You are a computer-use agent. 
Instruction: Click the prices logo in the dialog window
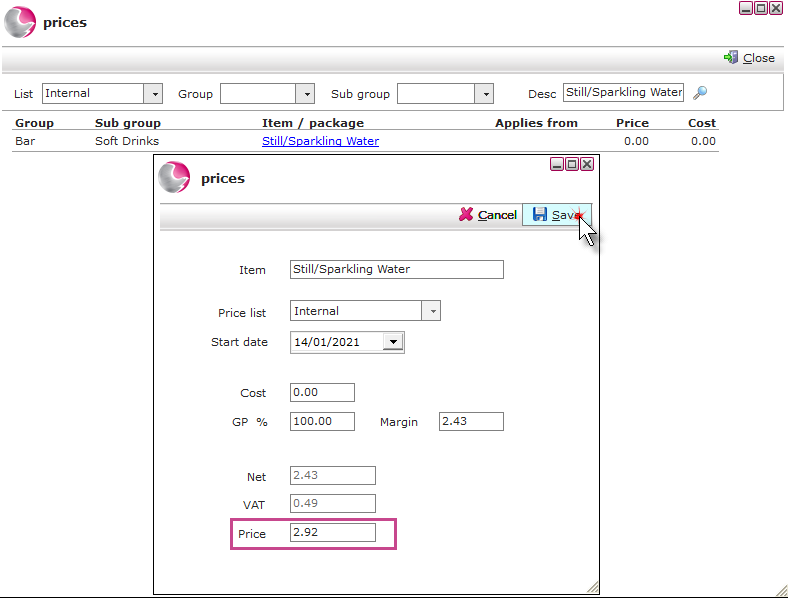point(174,177)
